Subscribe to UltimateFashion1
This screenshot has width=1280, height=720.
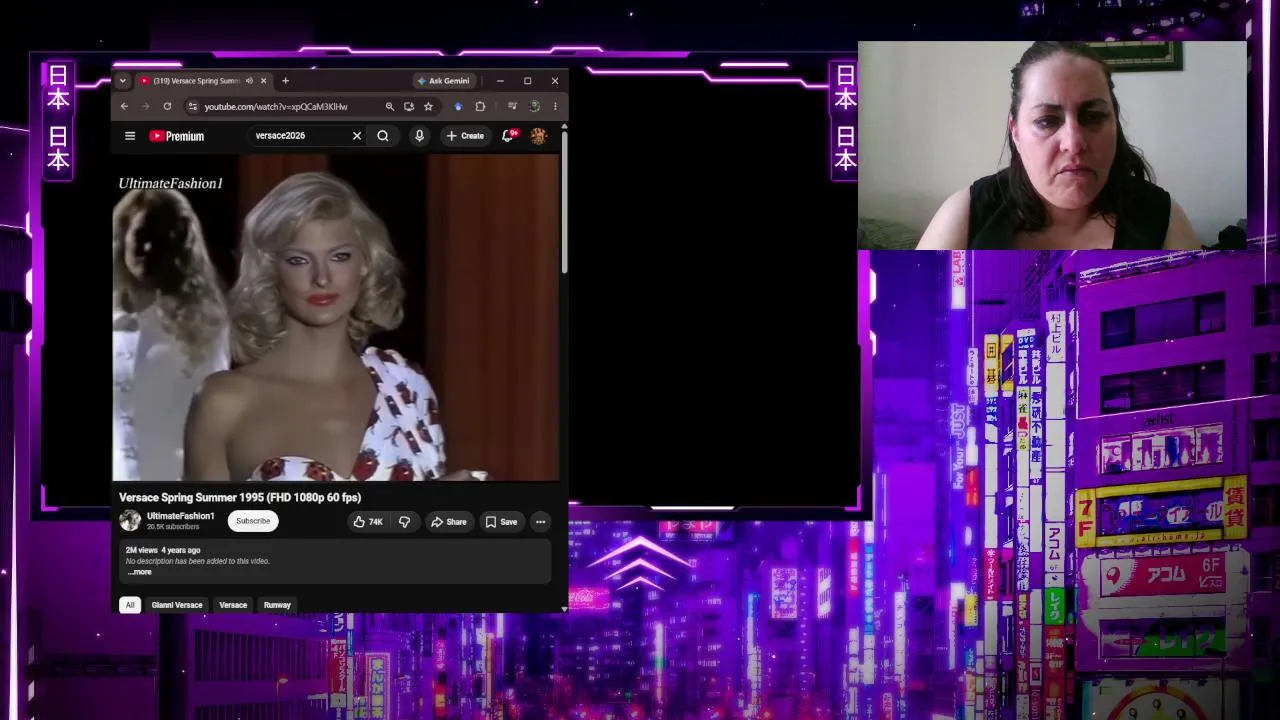point(253,521)
